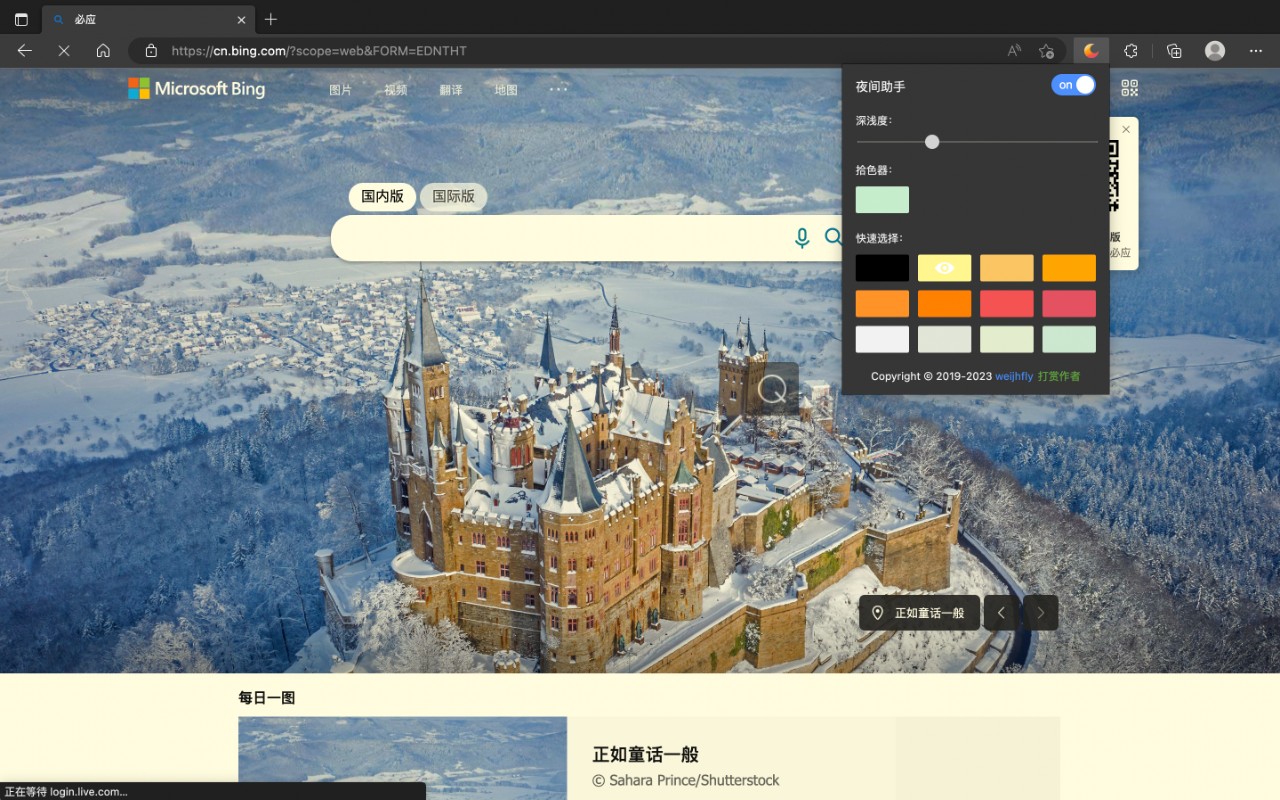
Task: Click the 快速选择 label
Action: pos(879,238)
